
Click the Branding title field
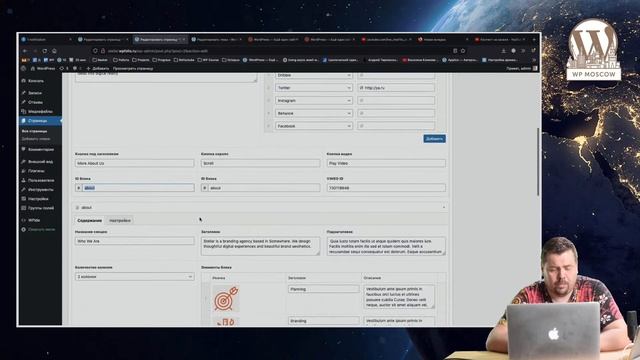coord(323,321)
